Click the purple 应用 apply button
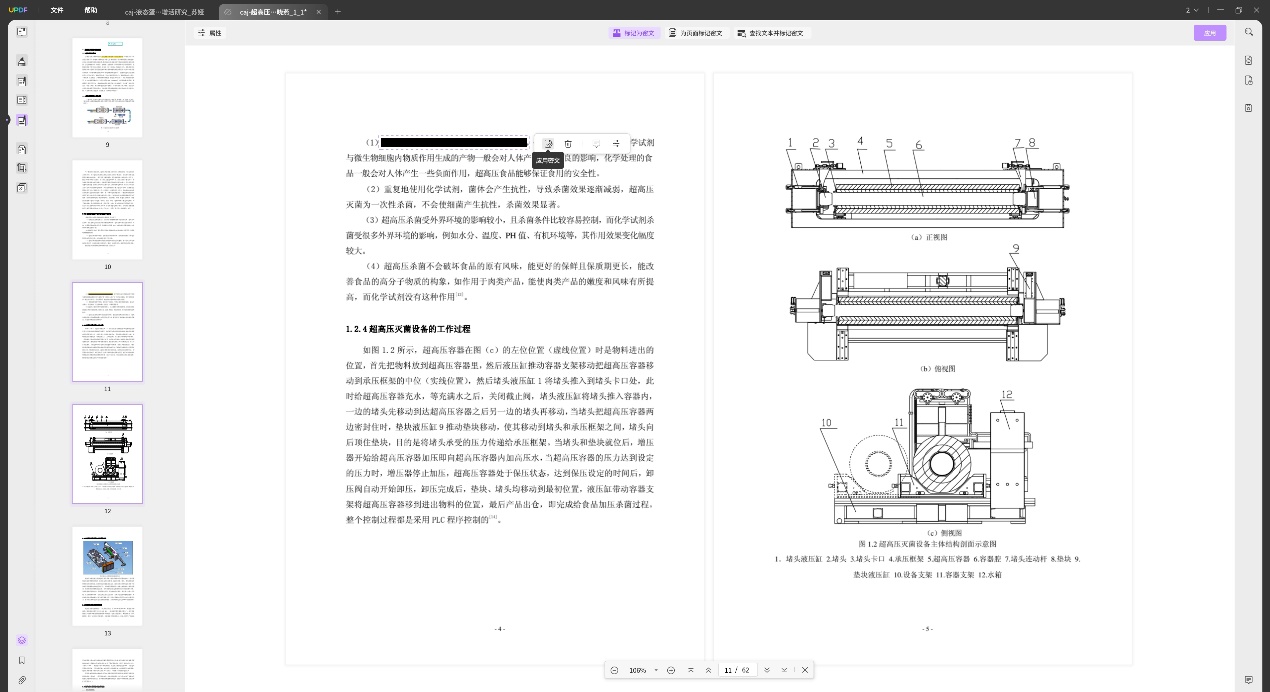Screen dimensions: 1270x692 (x=1210, y=33)
